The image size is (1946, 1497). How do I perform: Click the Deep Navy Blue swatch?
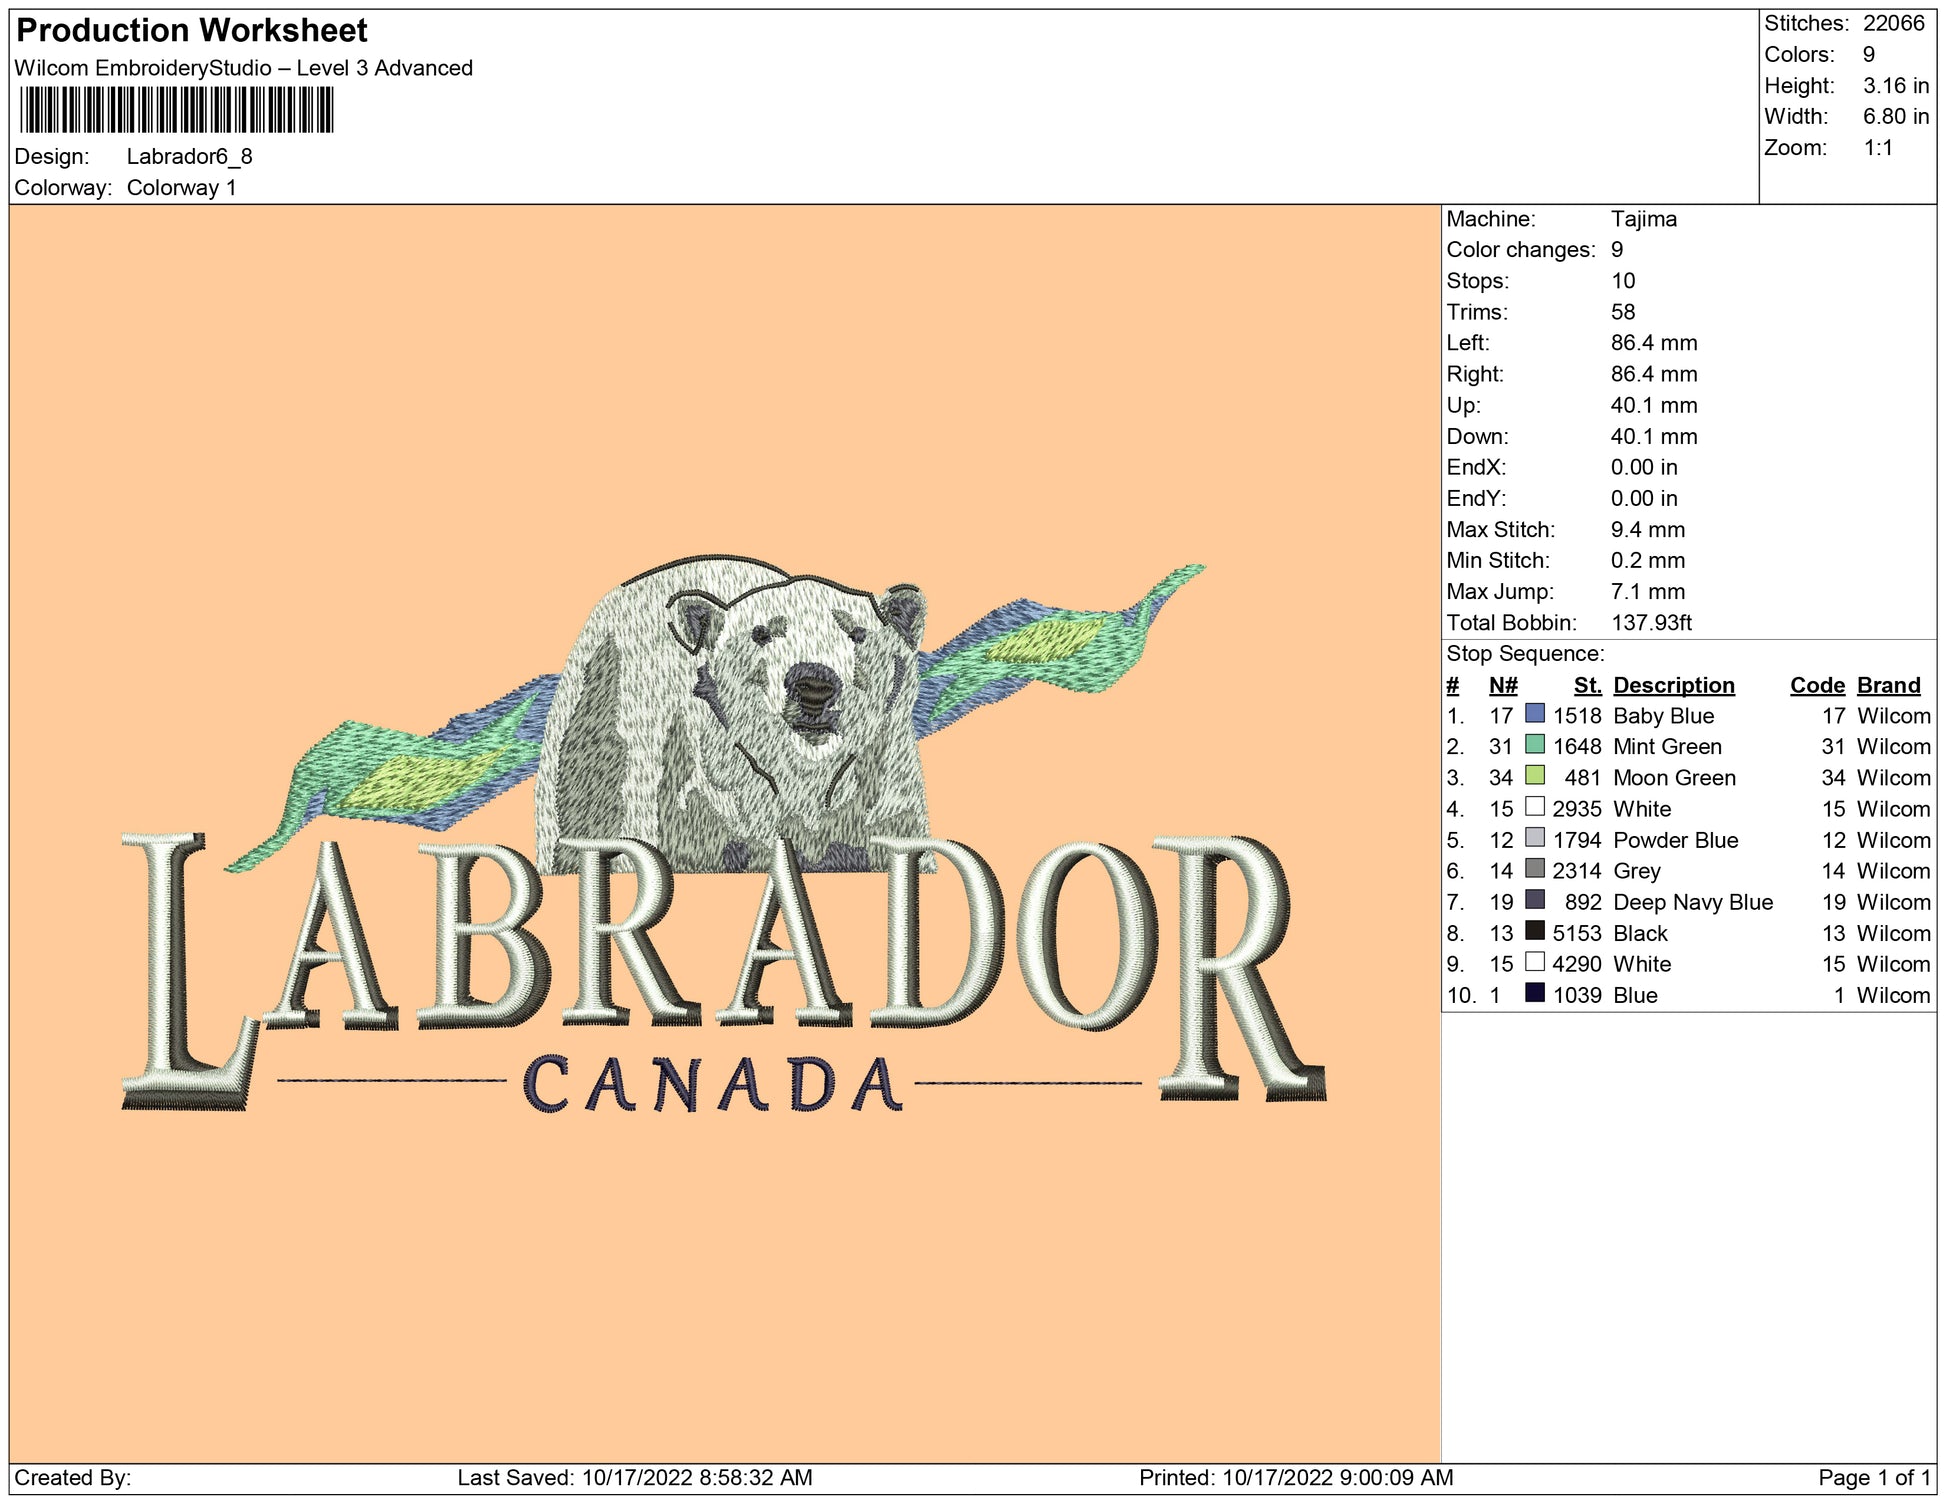click(x=1534, y=900)
